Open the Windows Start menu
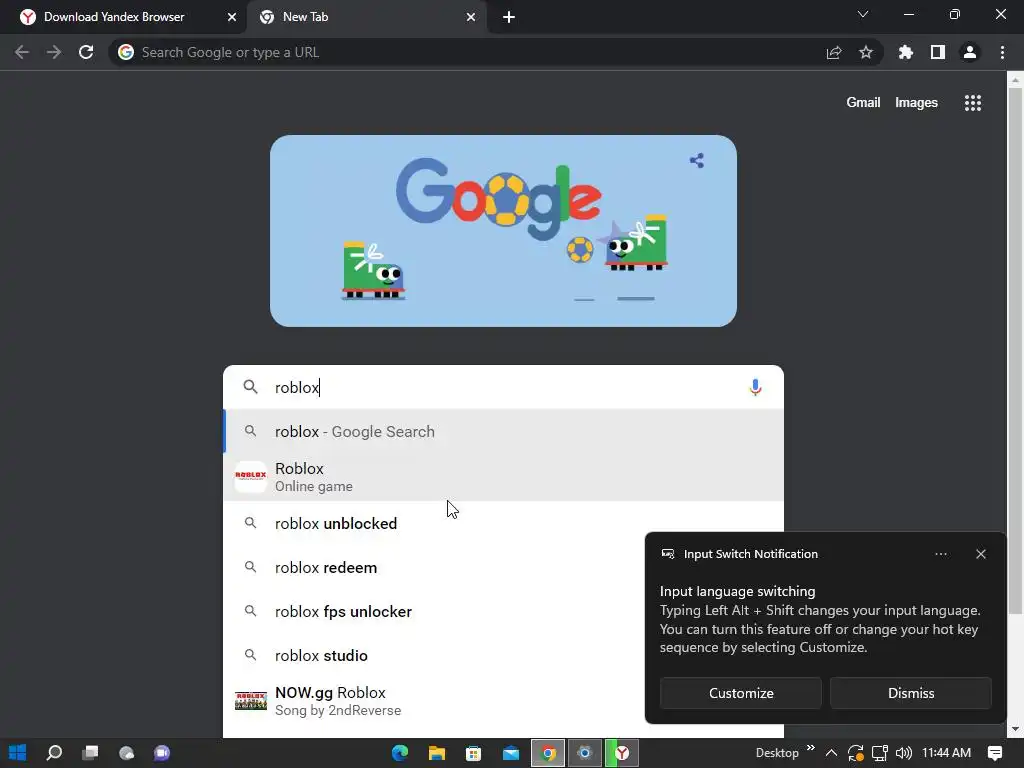Screen dimensions: 1024x768 click(18, 753)
